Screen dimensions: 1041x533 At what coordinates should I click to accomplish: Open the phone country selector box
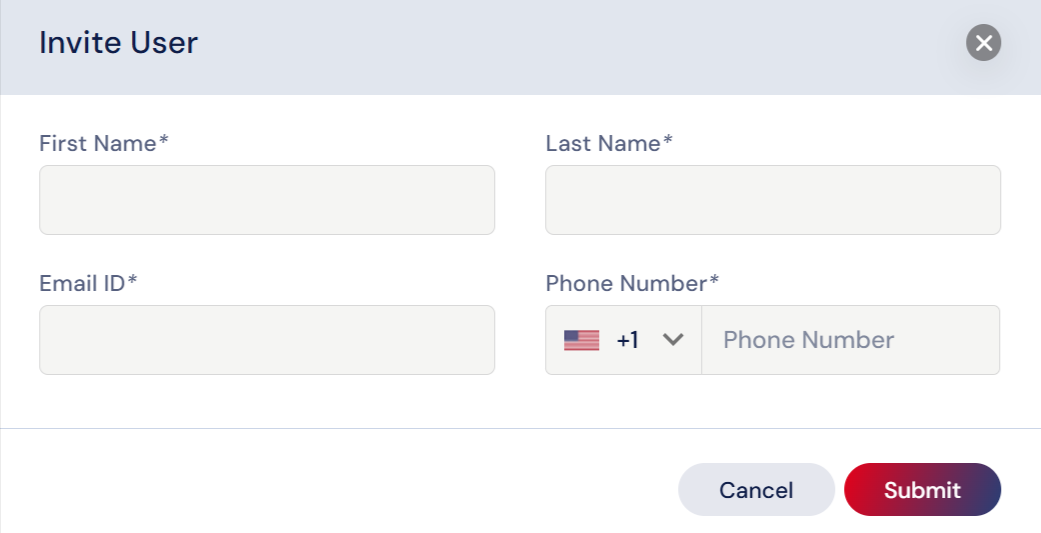point(623,340)
